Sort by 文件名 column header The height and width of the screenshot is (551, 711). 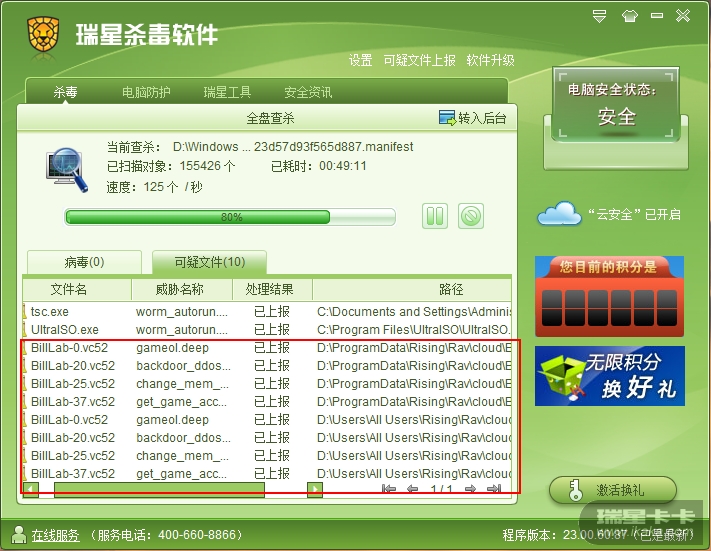pos(77,289)
